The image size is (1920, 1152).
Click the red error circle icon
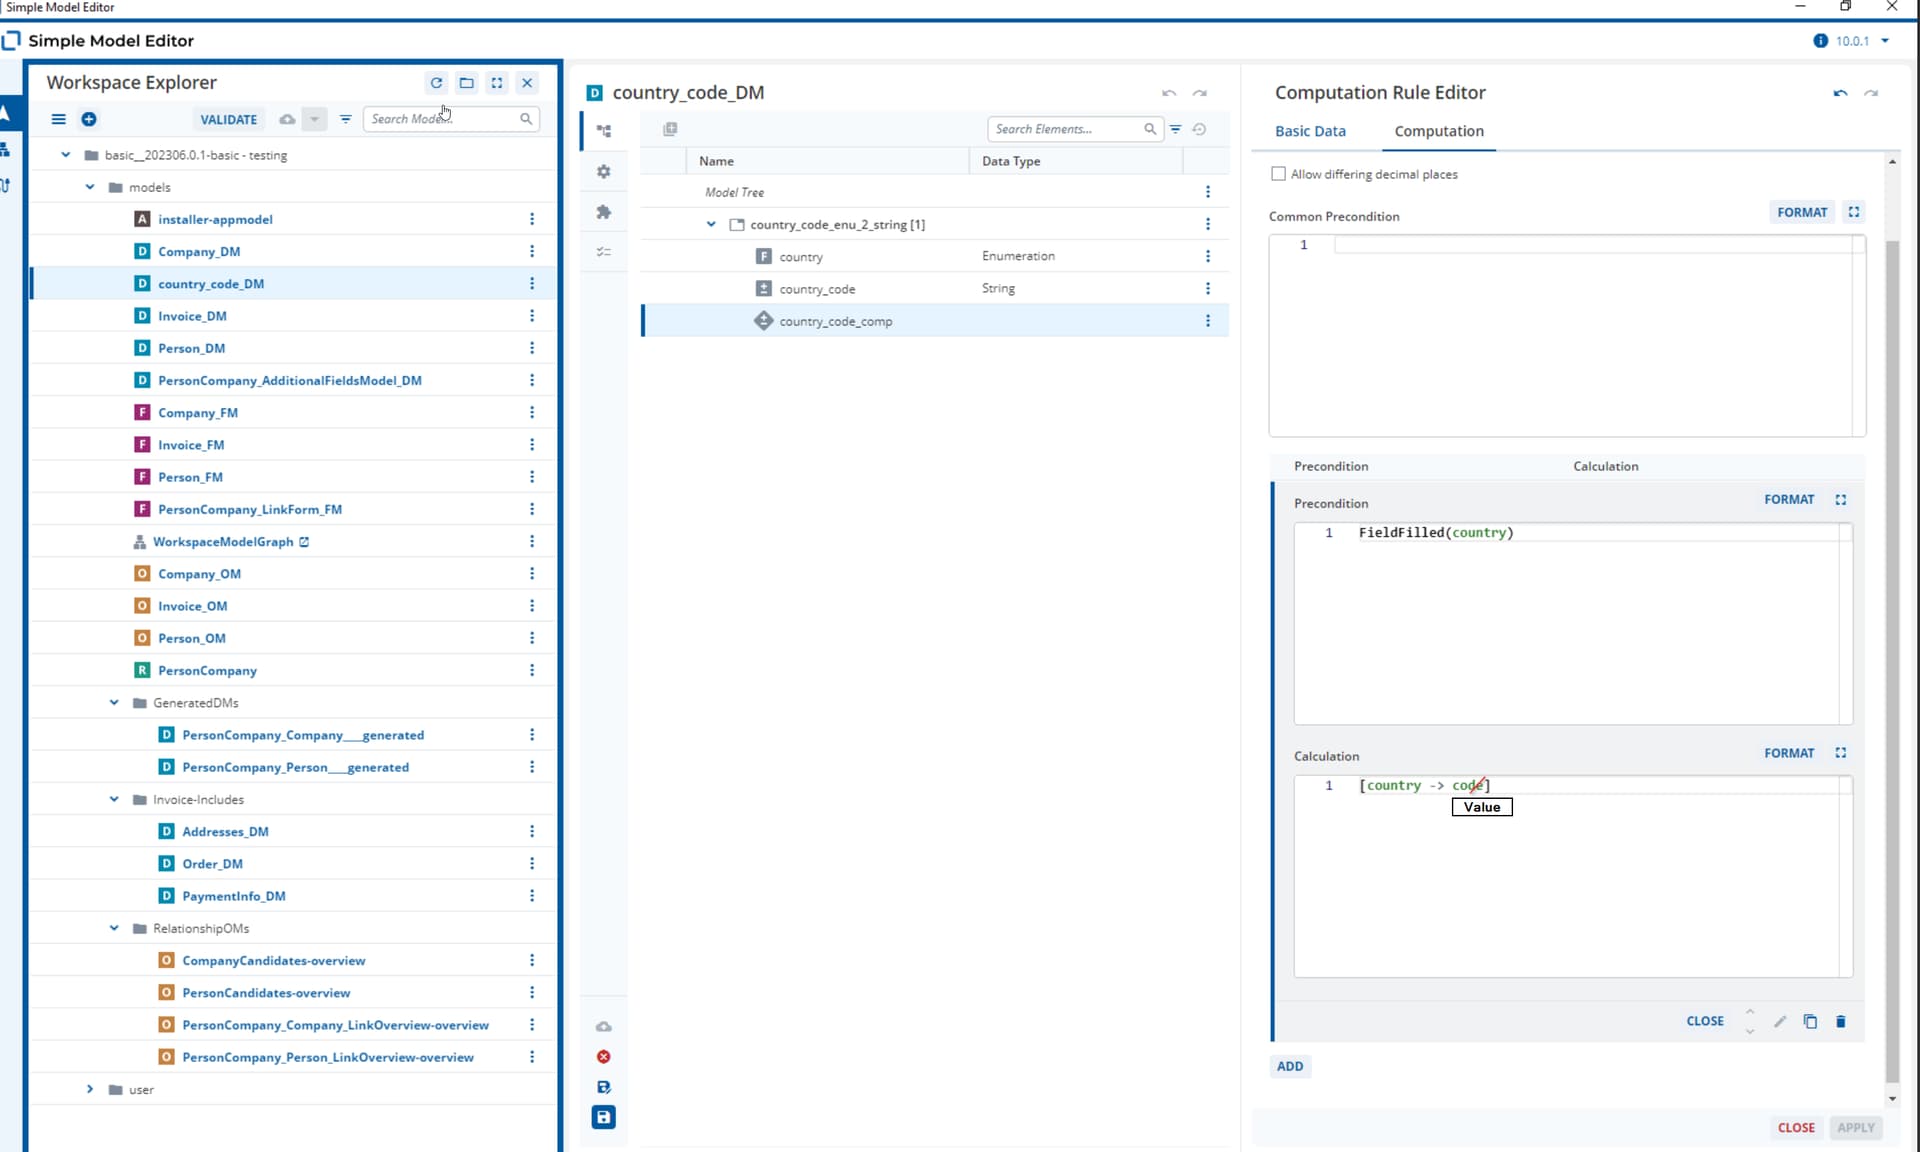click(604, 1057)
